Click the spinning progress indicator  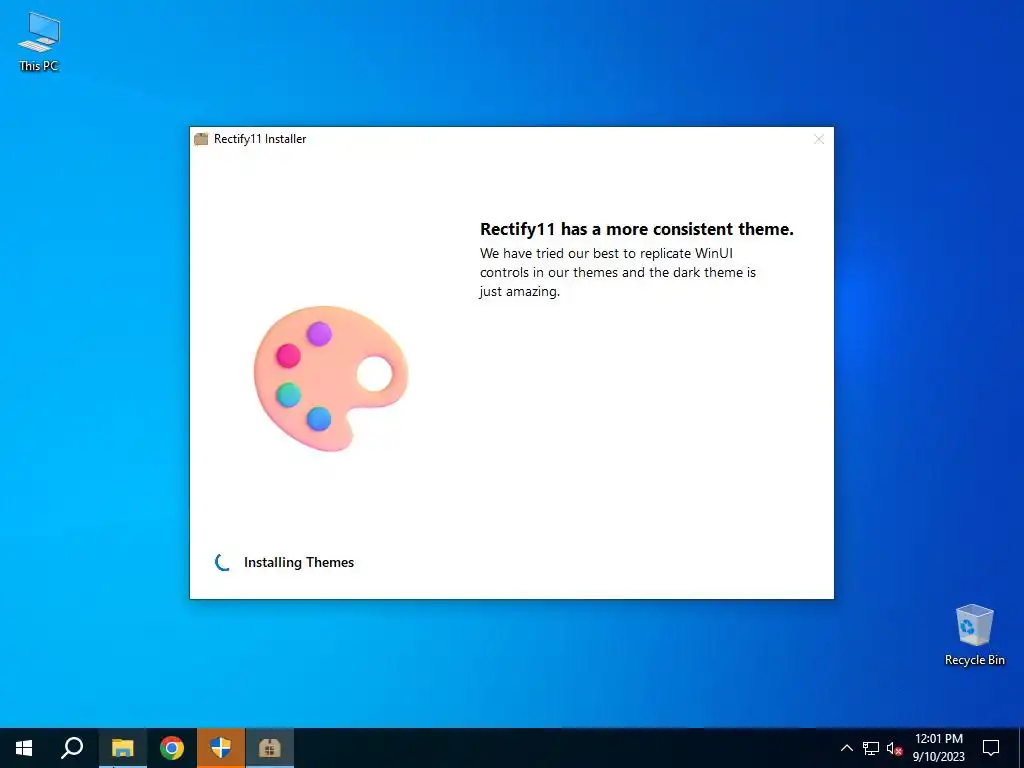(x=223, y=562)
